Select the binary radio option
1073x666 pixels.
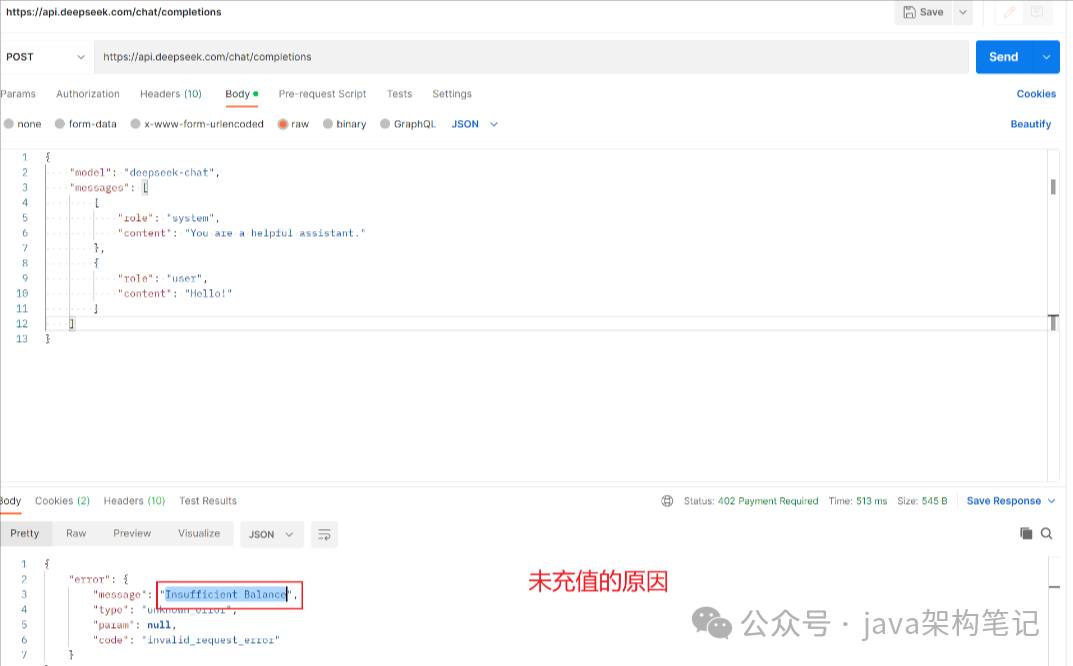pos(328,124)
